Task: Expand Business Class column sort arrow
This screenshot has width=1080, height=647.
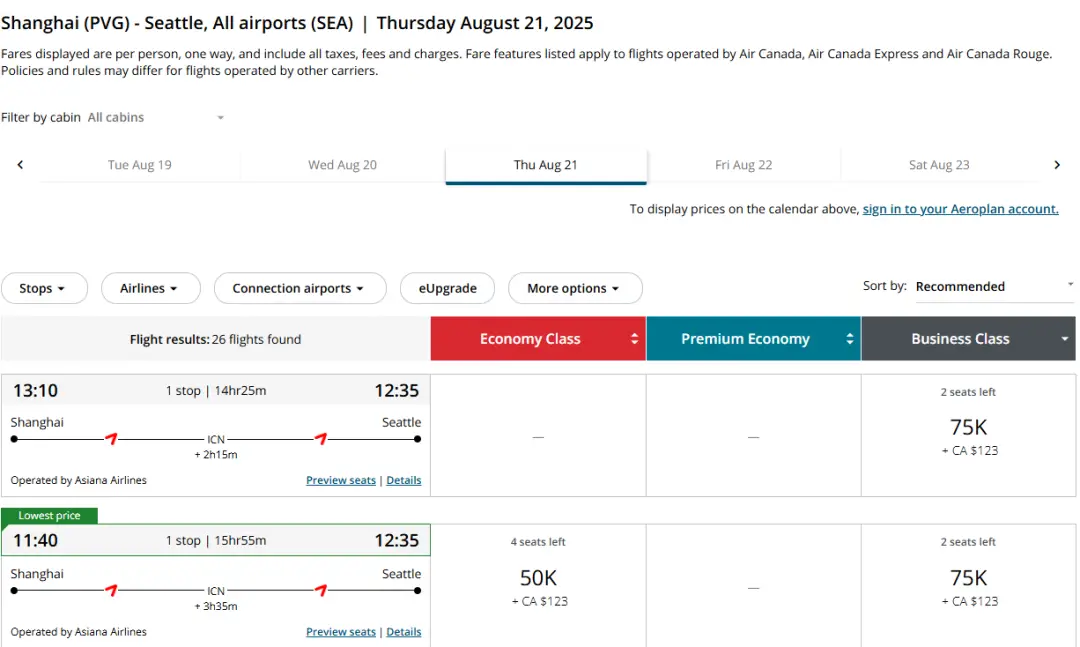Action: click(1065, 339)
